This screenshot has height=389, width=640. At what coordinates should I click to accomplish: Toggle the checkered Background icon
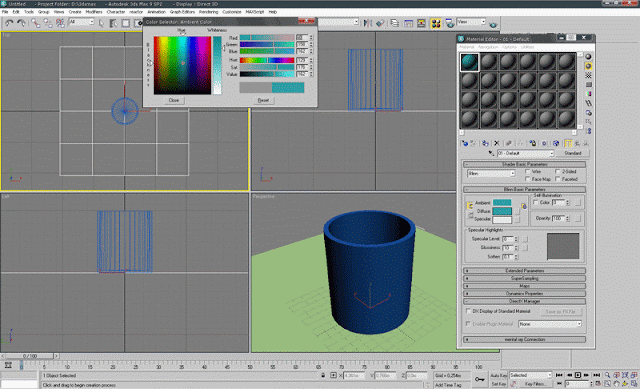coord(588,76)
